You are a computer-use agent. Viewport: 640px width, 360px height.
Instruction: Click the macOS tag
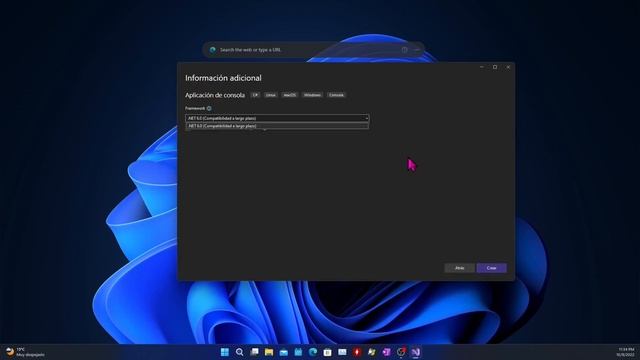coord(290,95)
